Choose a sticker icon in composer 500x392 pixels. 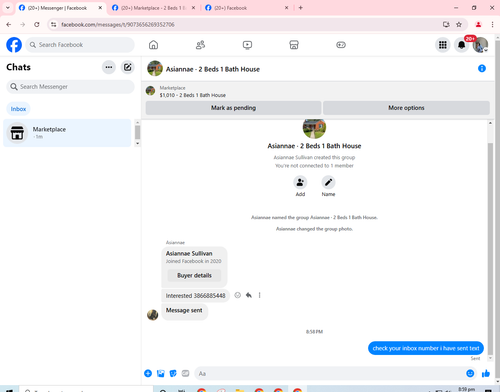[173, 373]
